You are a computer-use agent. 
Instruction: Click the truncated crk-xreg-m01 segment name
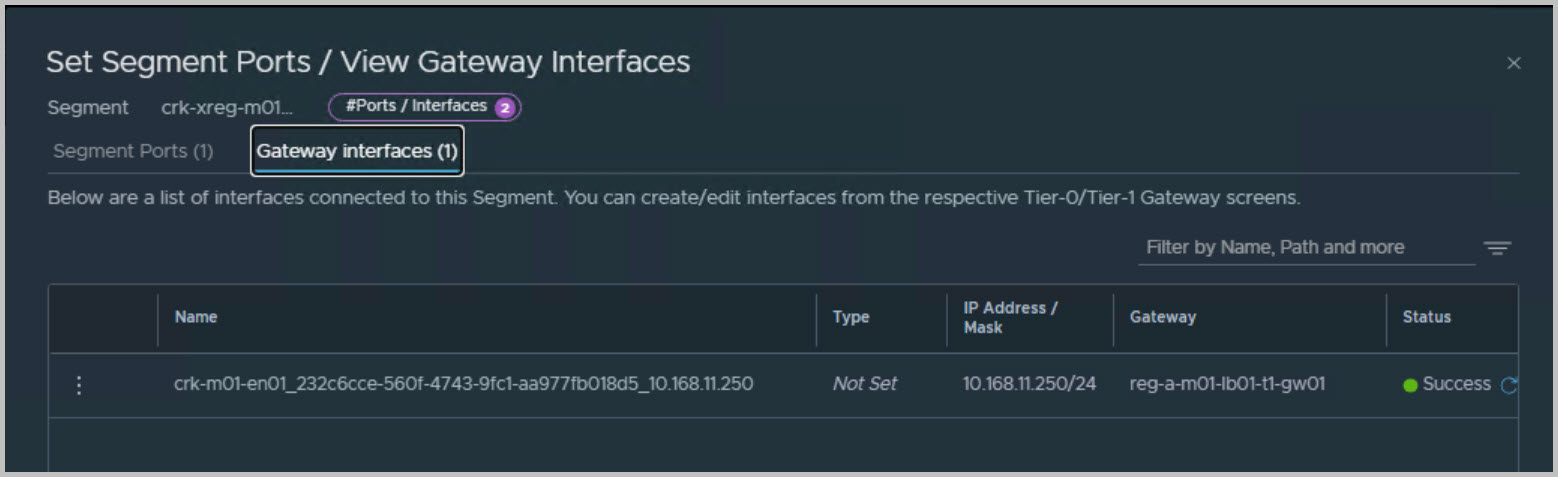227,108
